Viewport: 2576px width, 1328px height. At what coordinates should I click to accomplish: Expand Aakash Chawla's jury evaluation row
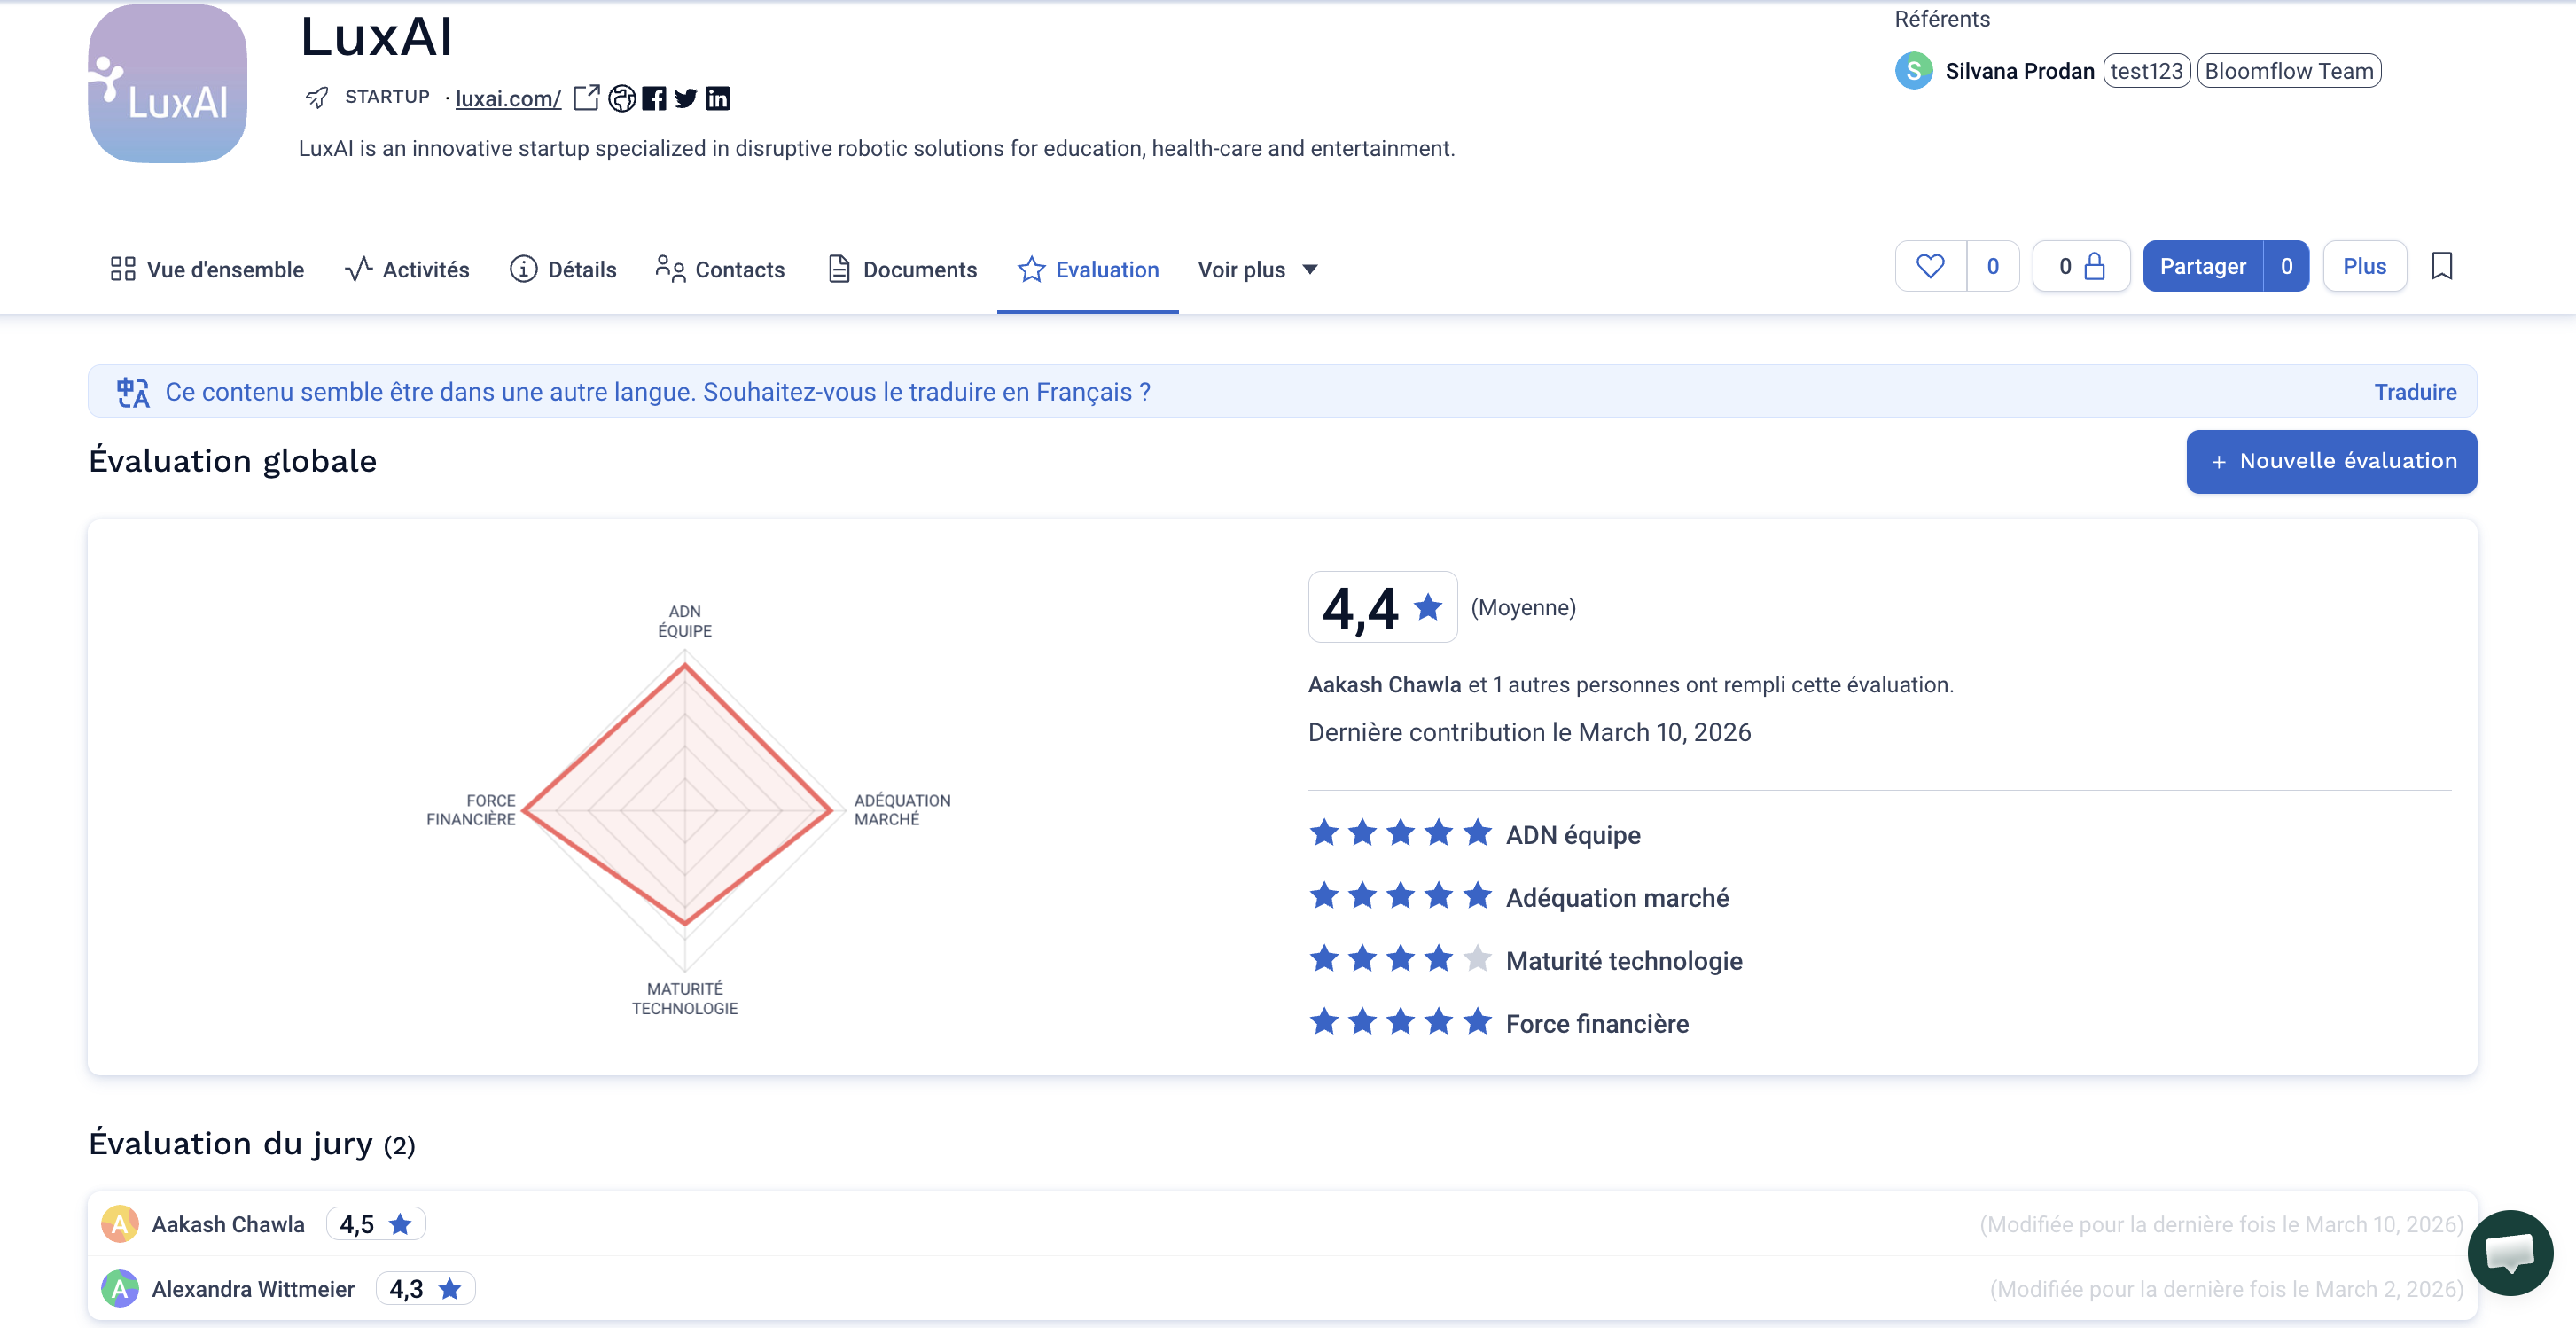coord(1282,1224)
